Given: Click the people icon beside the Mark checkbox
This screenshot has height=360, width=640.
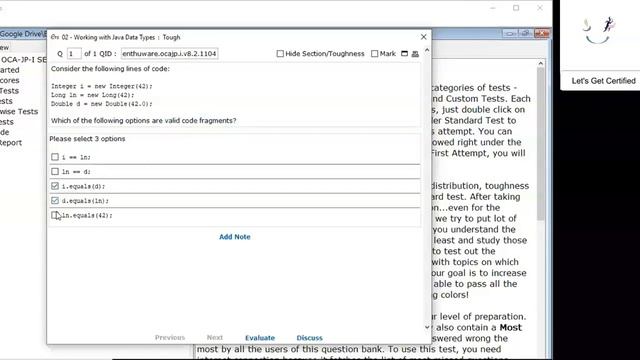Looking at the screenshot, I should pos(415,53).
